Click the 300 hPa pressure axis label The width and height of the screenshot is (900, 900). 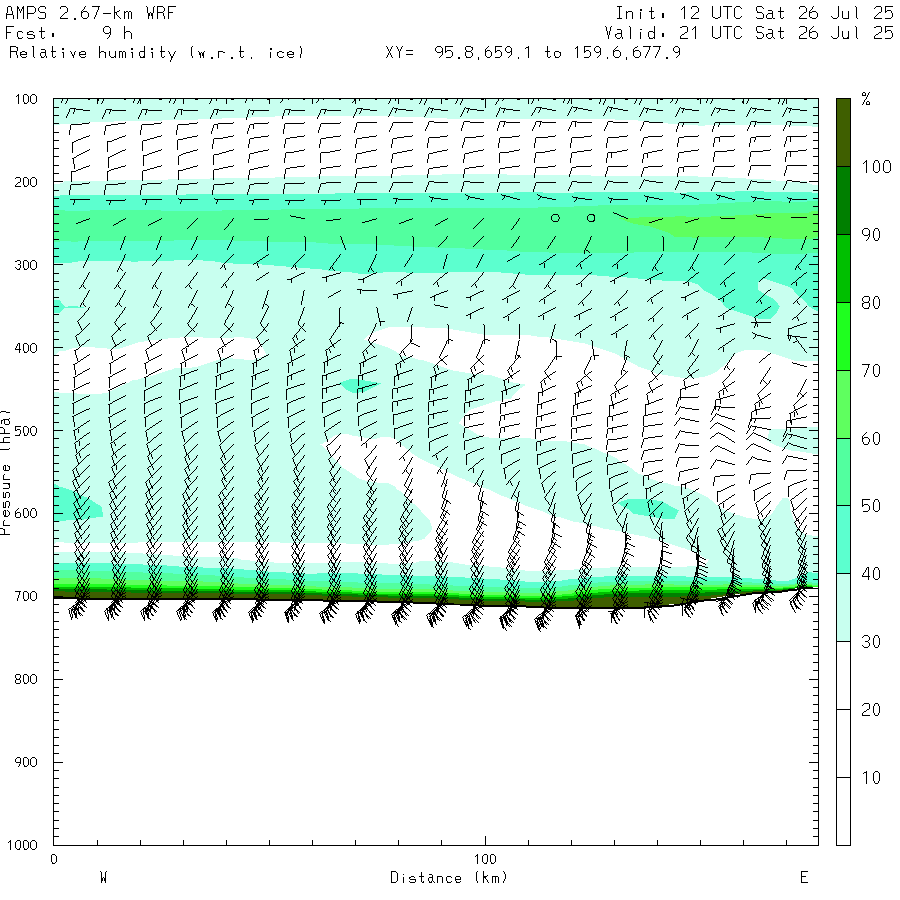(x=26, y=265)
